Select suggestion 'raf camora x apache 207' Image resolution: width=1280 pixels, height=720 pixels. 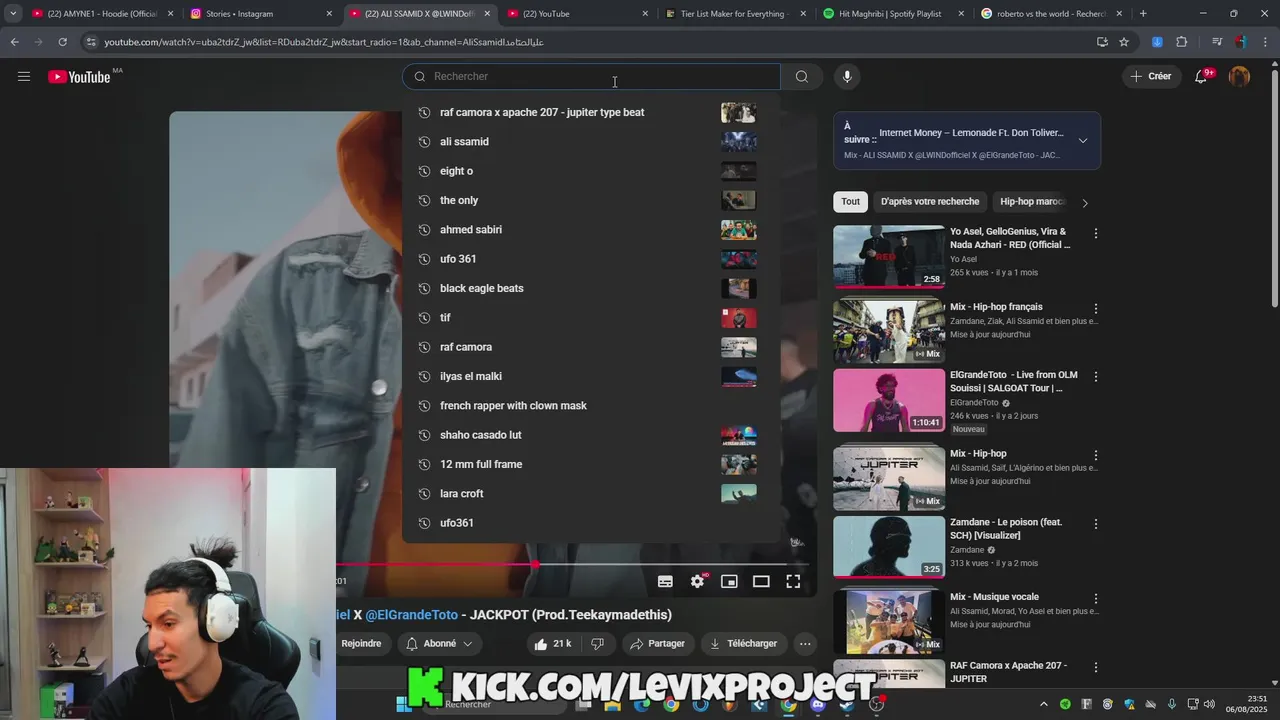click(591, 112)
